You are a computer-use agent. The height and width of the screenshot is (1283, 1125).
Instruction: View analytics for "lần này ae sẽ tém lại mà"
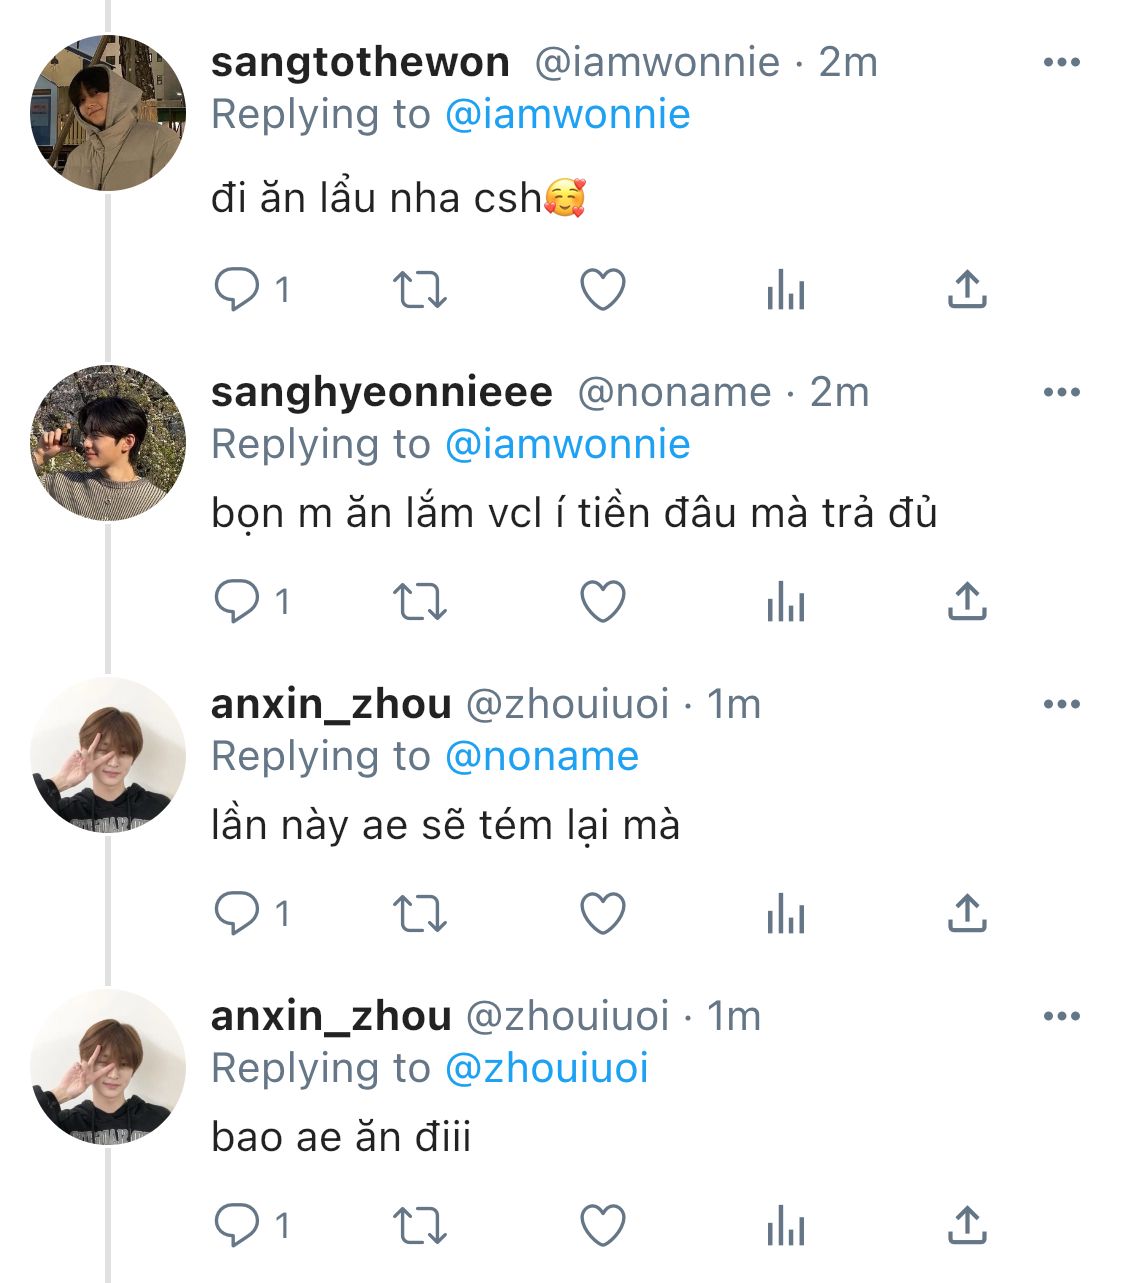pos(786,915)
